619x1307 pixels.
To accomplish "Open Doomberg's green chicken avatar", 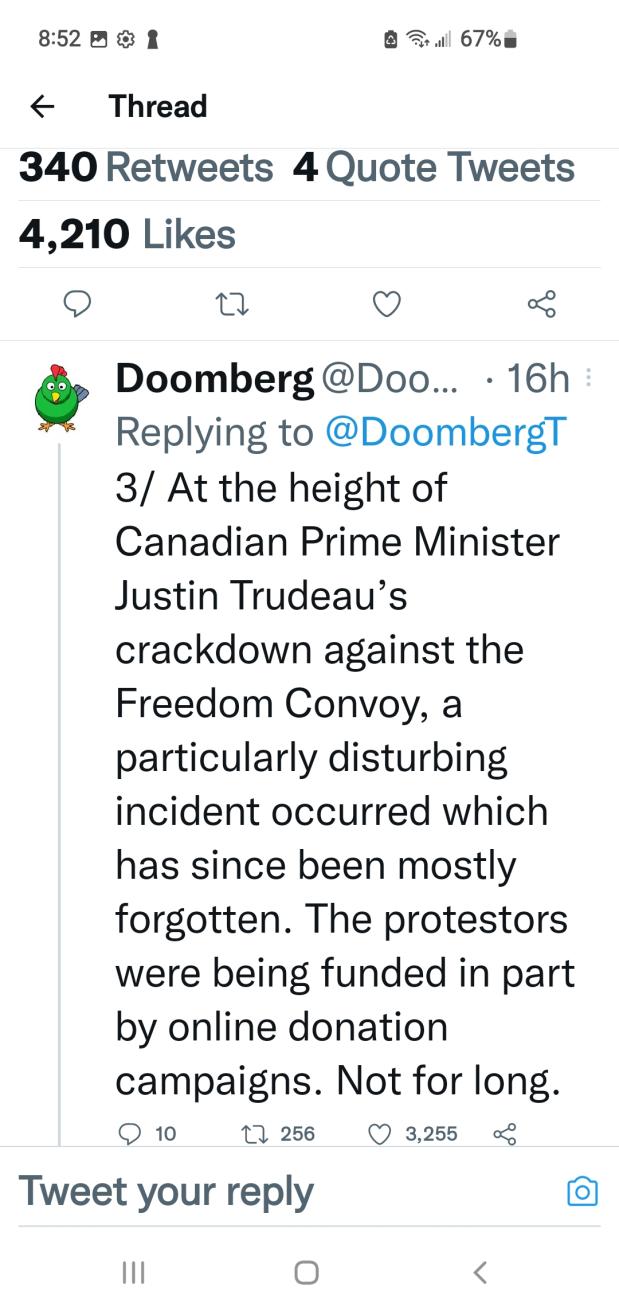I will [57, 396].
